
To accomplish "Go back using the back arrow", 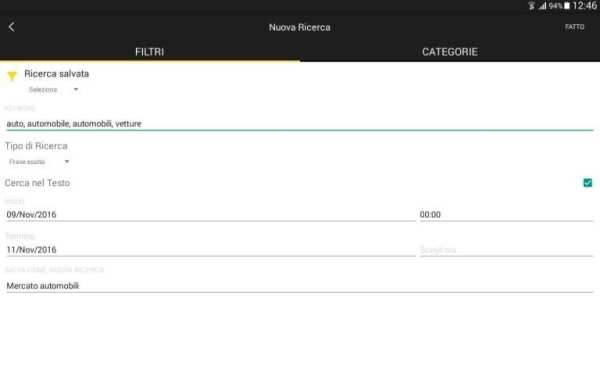I will coord(11,27).
